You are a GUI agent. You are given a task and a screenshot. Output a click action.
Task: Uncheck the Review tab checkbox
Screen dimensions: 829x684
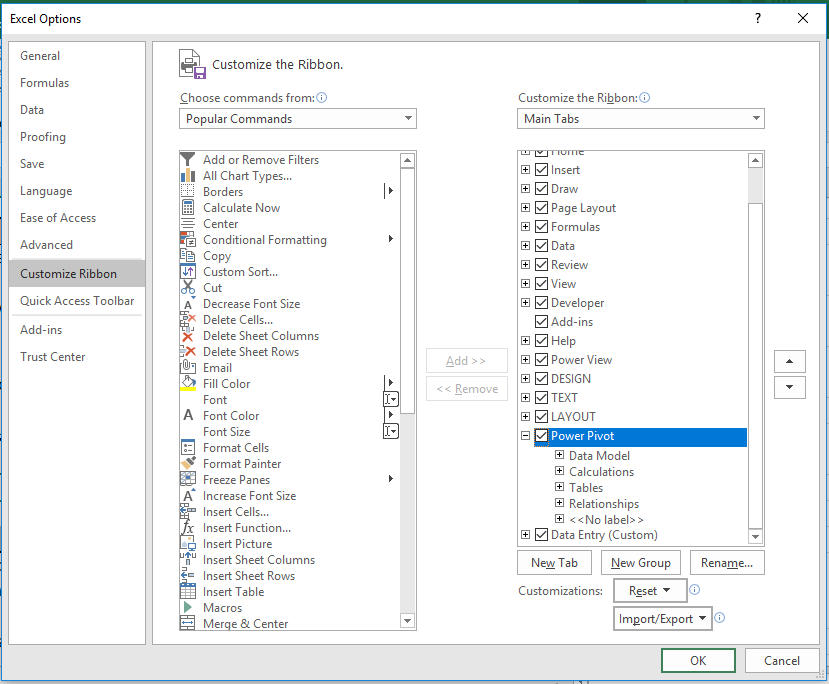[541, 264]
